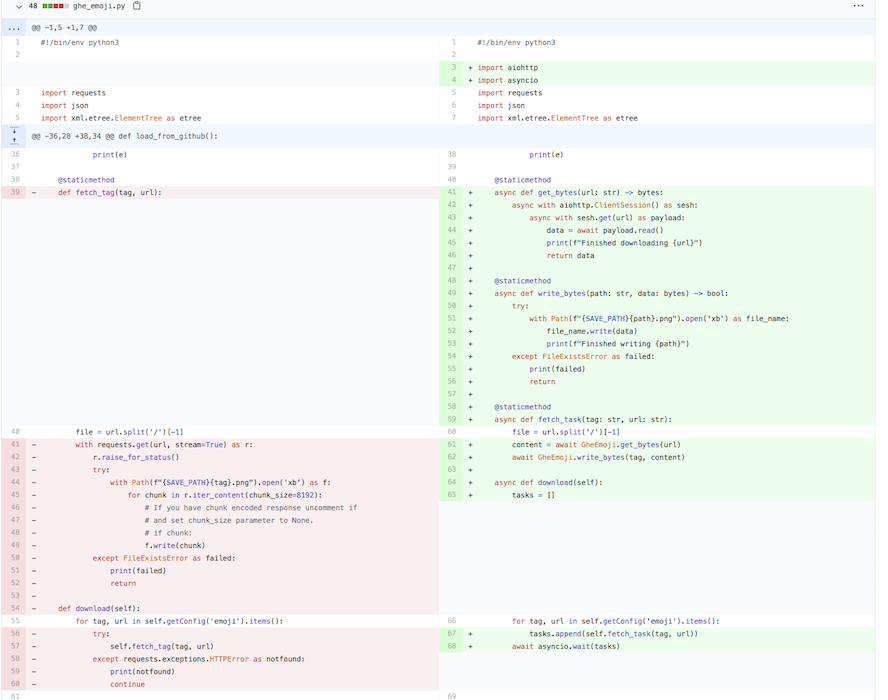Select the 'def load_from_github()' hunk header
Viewport: 888px width, 700px height.
pyautogui.click(x=124, y=136)
